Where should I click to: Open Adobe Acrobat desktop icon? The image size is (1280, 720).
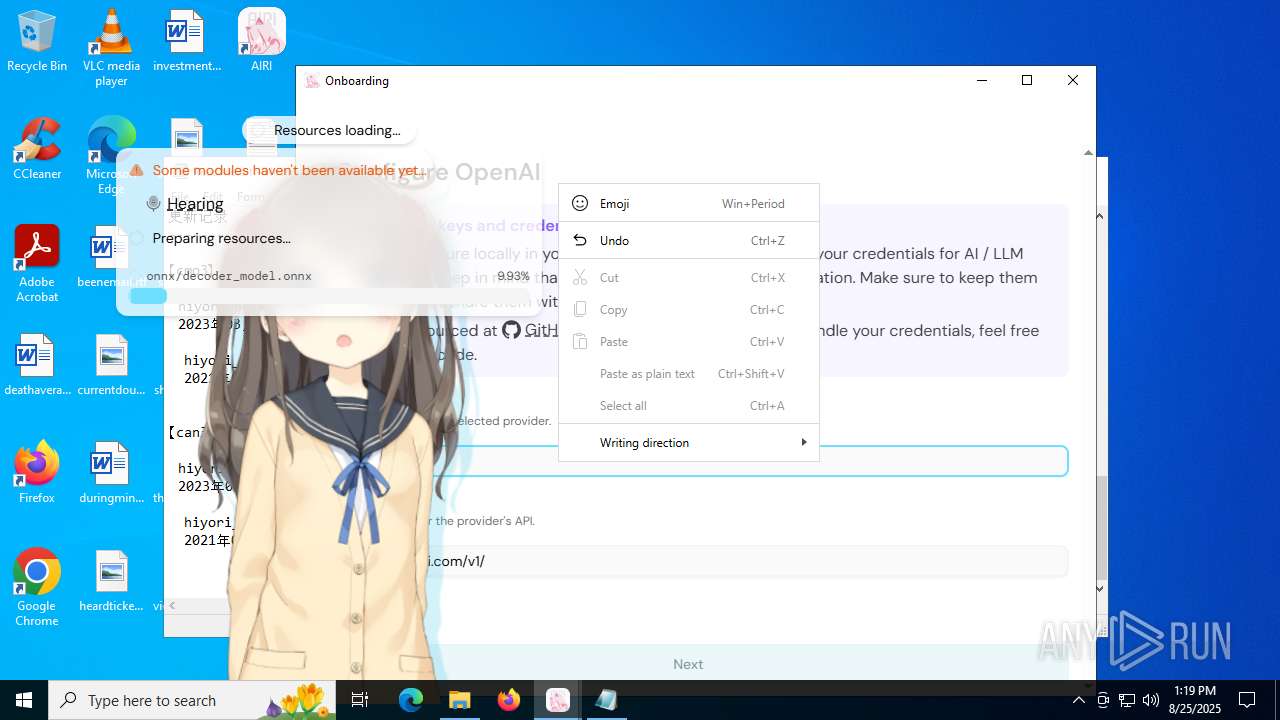(37, 264)
